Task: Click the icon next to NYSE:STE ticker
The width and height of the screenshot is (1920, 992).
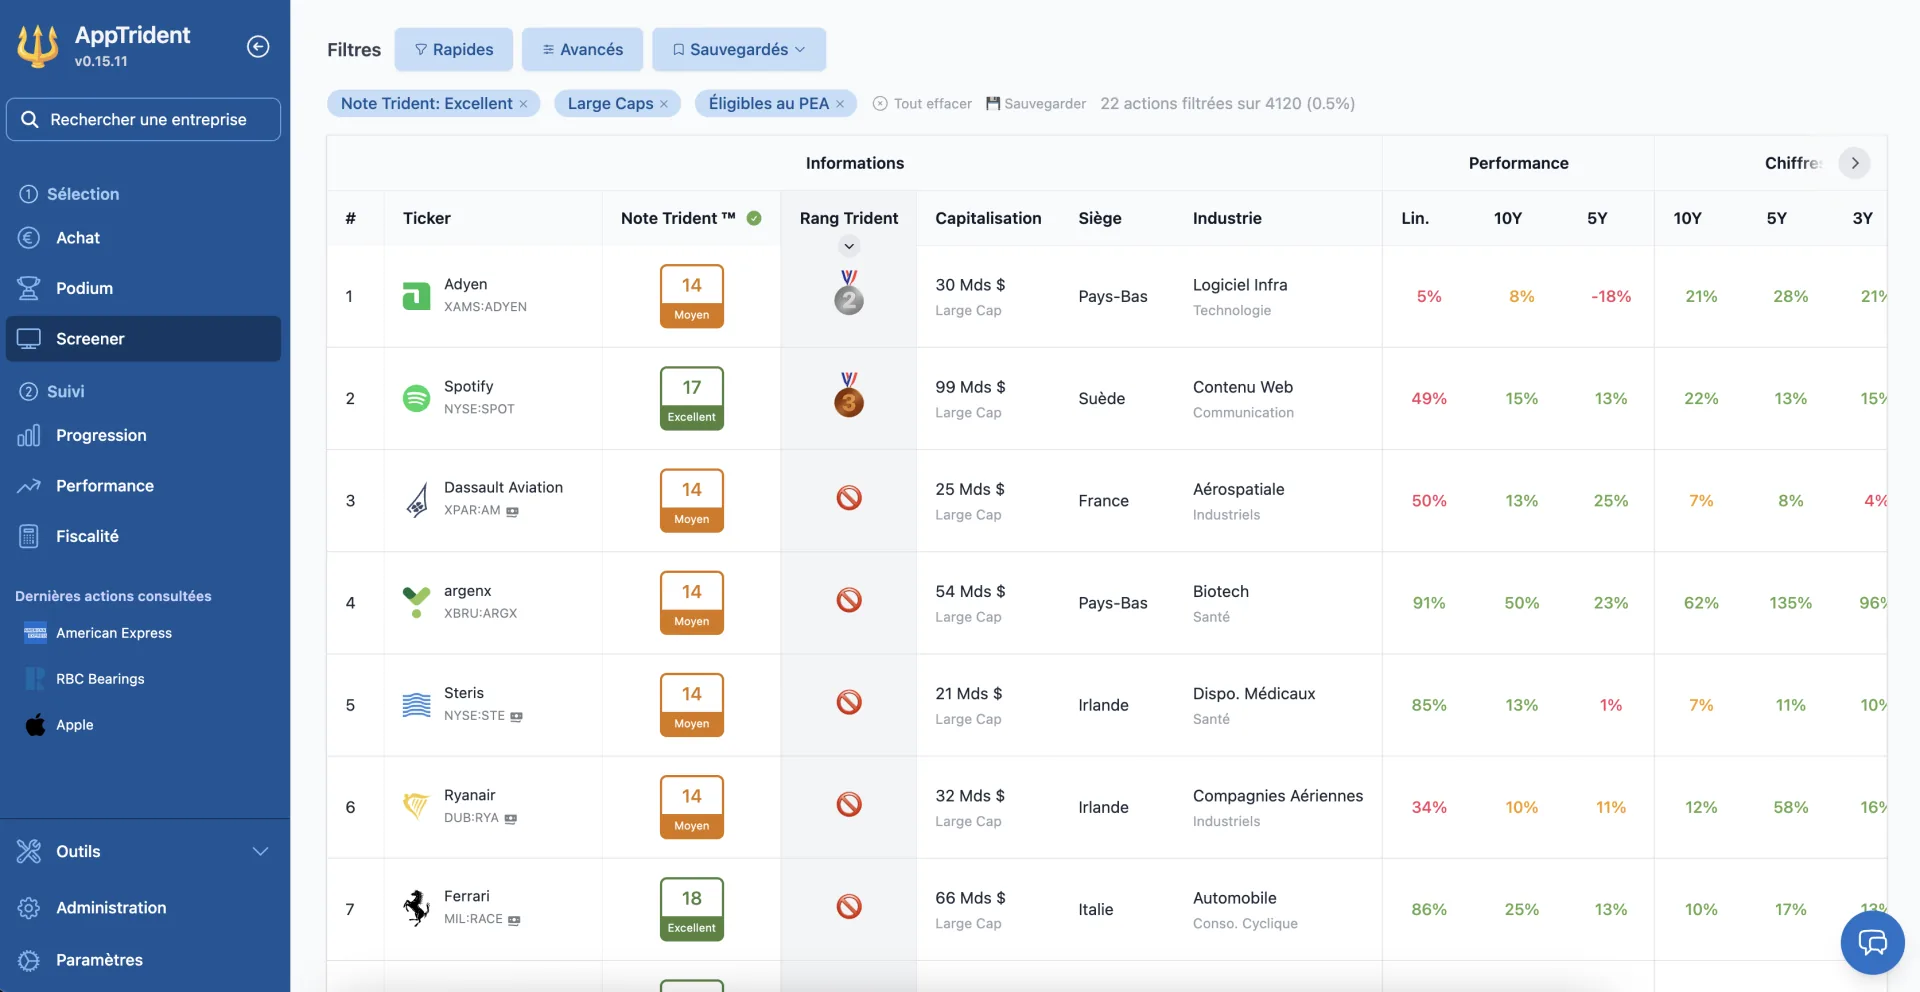Action: pos(516,716)
